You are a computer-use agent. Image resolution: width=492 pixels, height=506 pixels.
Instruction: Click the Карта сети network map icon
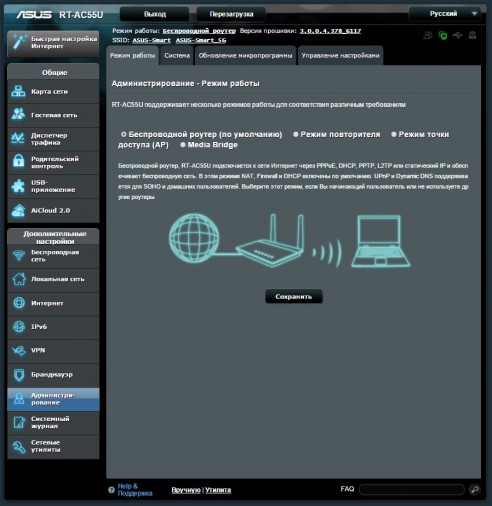18,91
